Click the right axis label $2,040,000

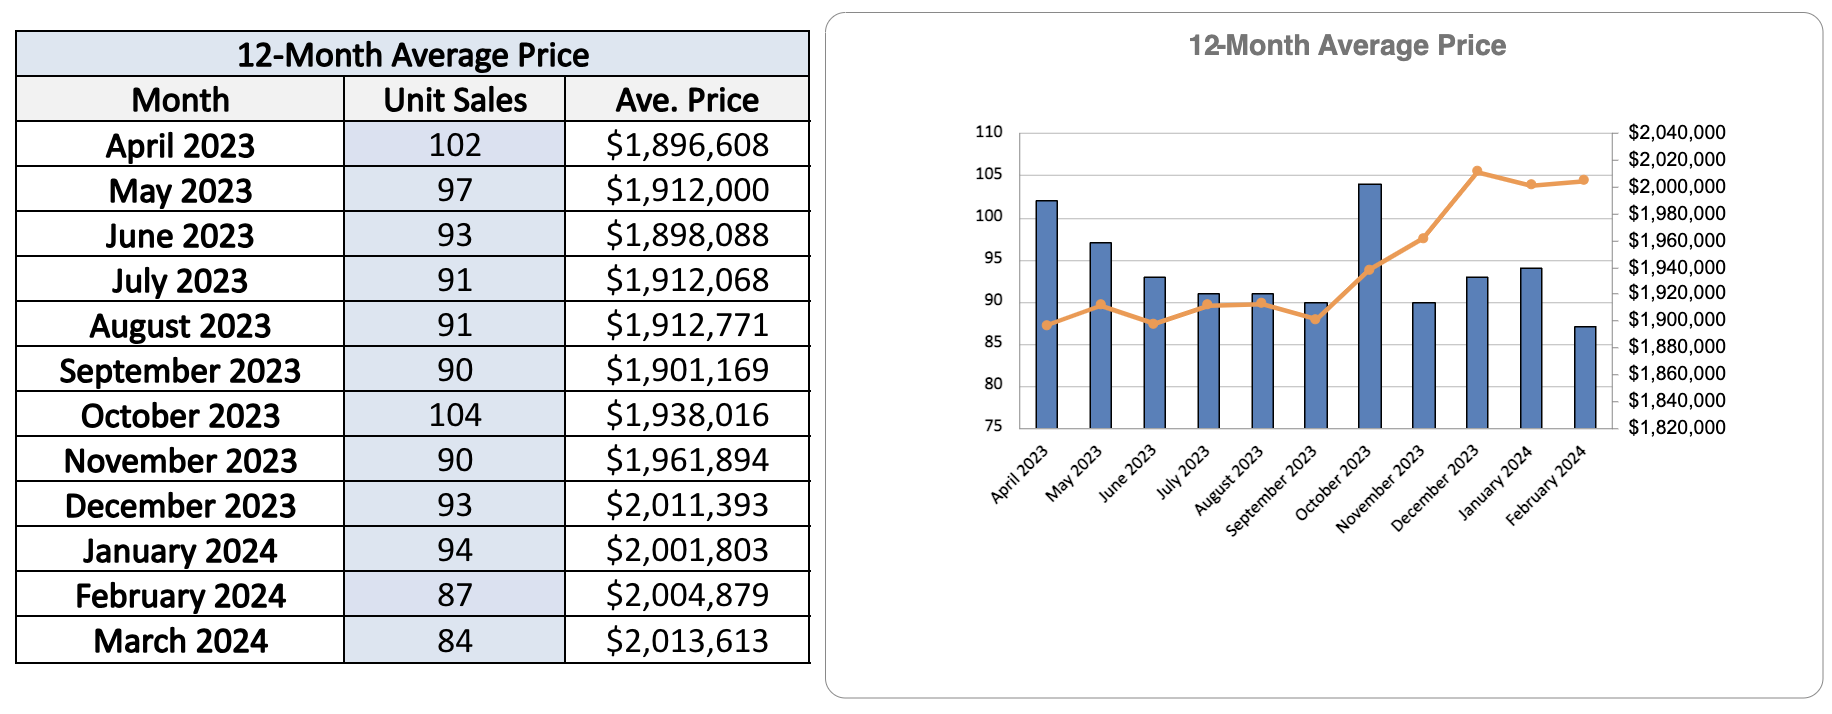click(x=1677, y=132)
